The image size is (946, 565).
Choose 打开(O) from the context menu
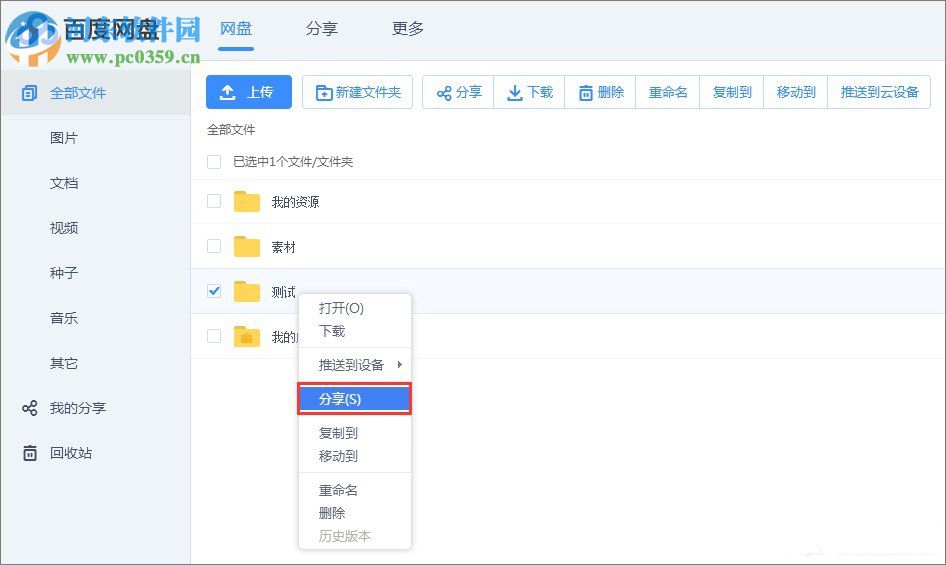[355, 308]
